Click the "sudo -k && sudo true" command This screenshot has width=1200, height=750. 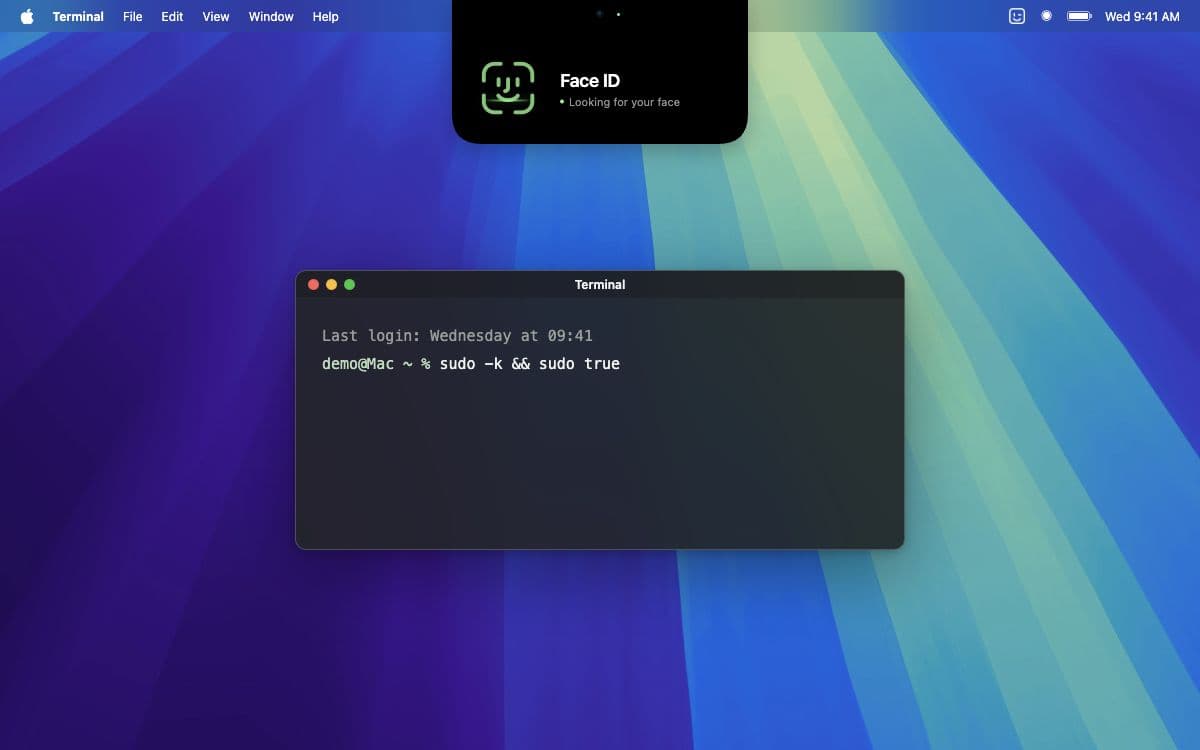(530, 364)
